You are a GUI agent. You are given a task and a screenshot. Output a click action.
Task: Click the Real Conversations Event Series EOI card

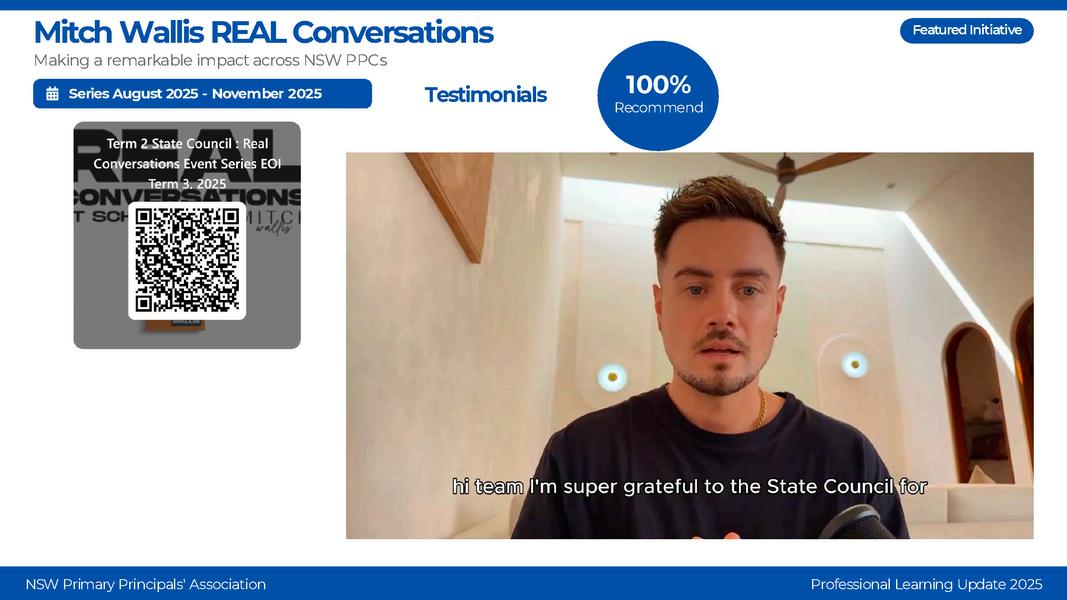tap(187, 235)
